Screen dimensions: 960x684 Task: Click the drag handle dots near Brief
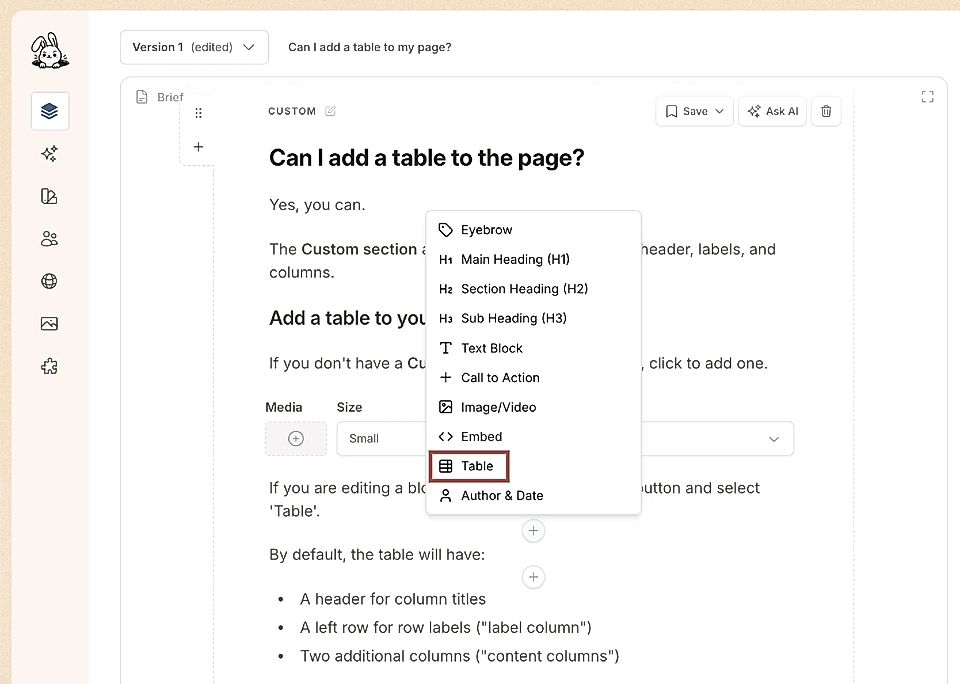198,113
